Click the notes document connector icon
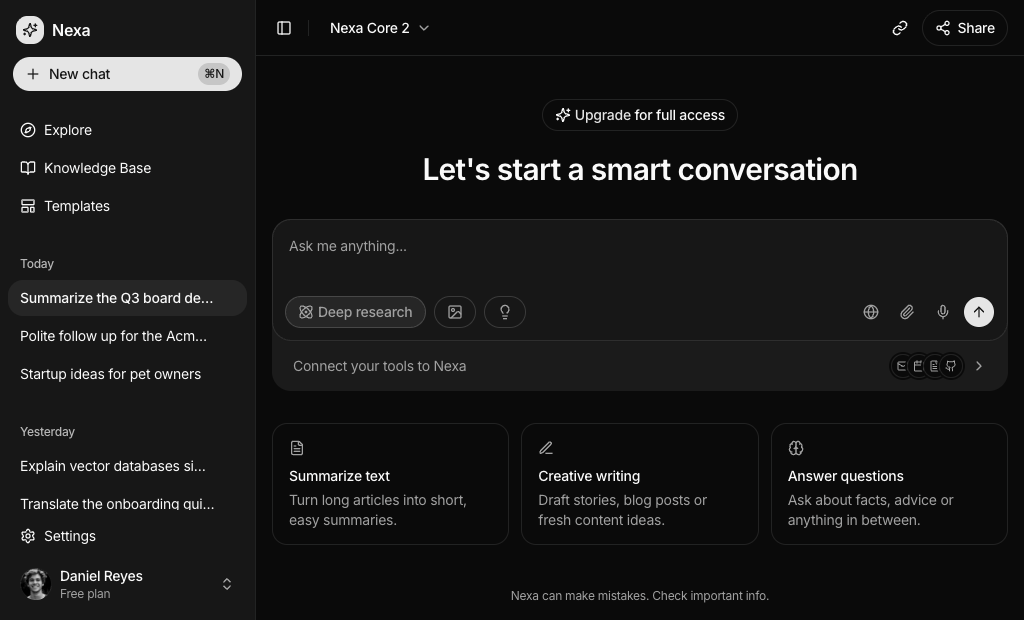The width and height of the screenshot is (1024, 620). tap(935, 366)
